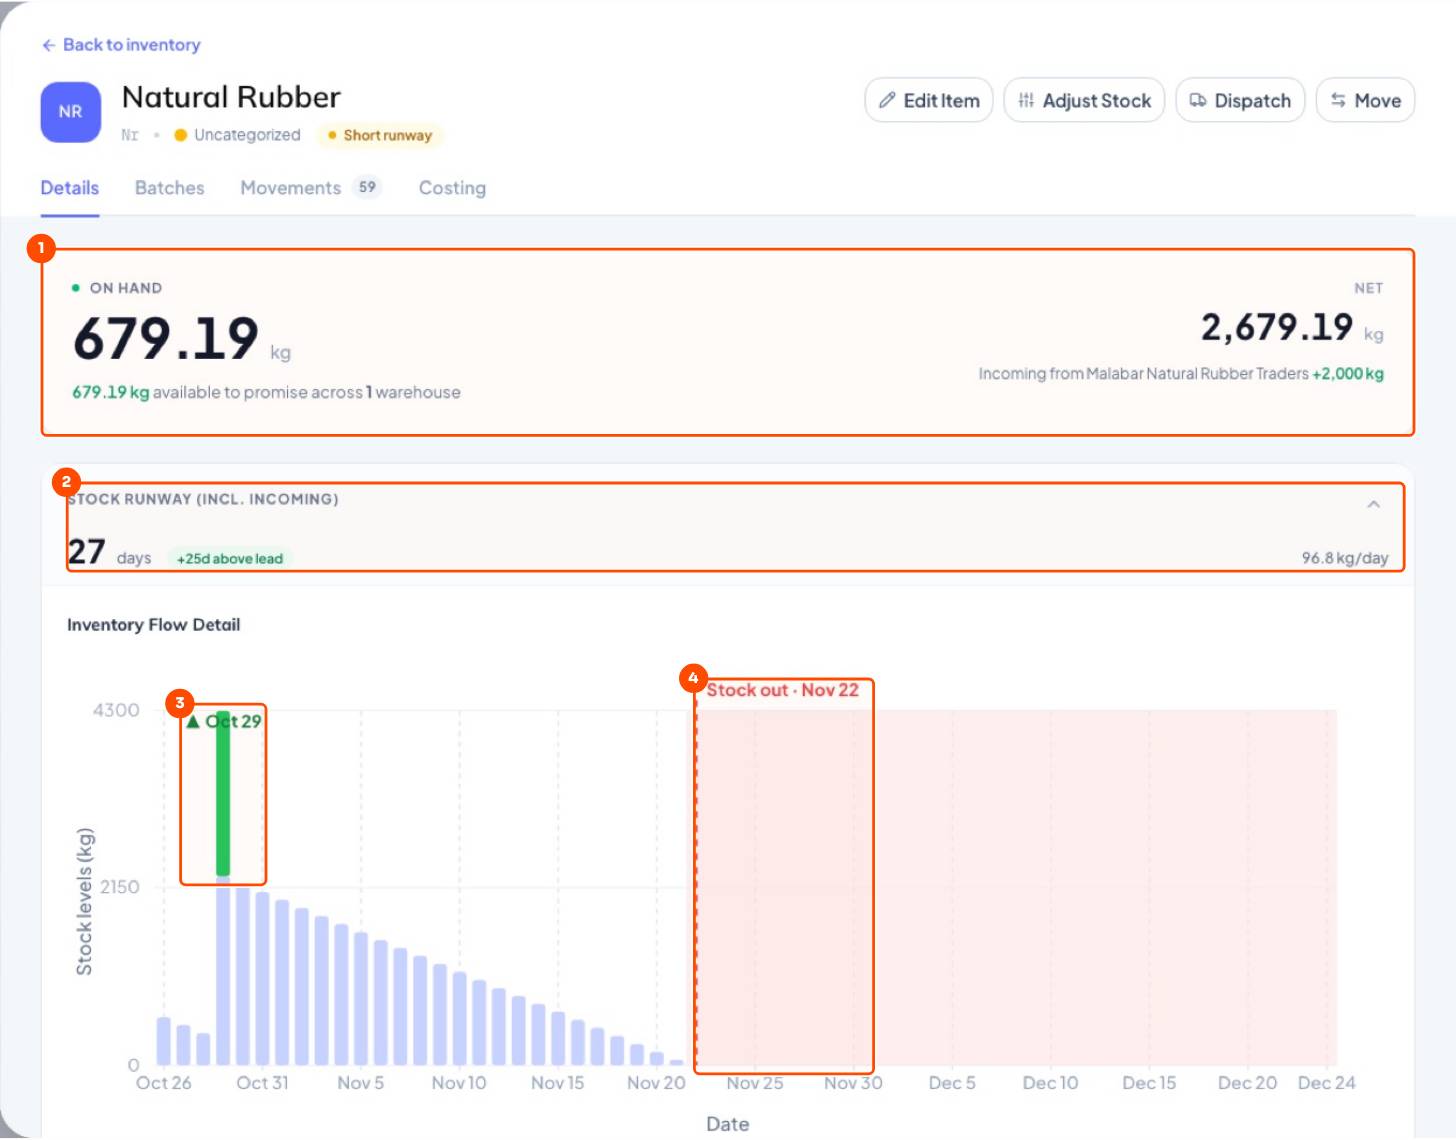Click the Move button
The image size is (1456, 1140).
[1365, 100]
